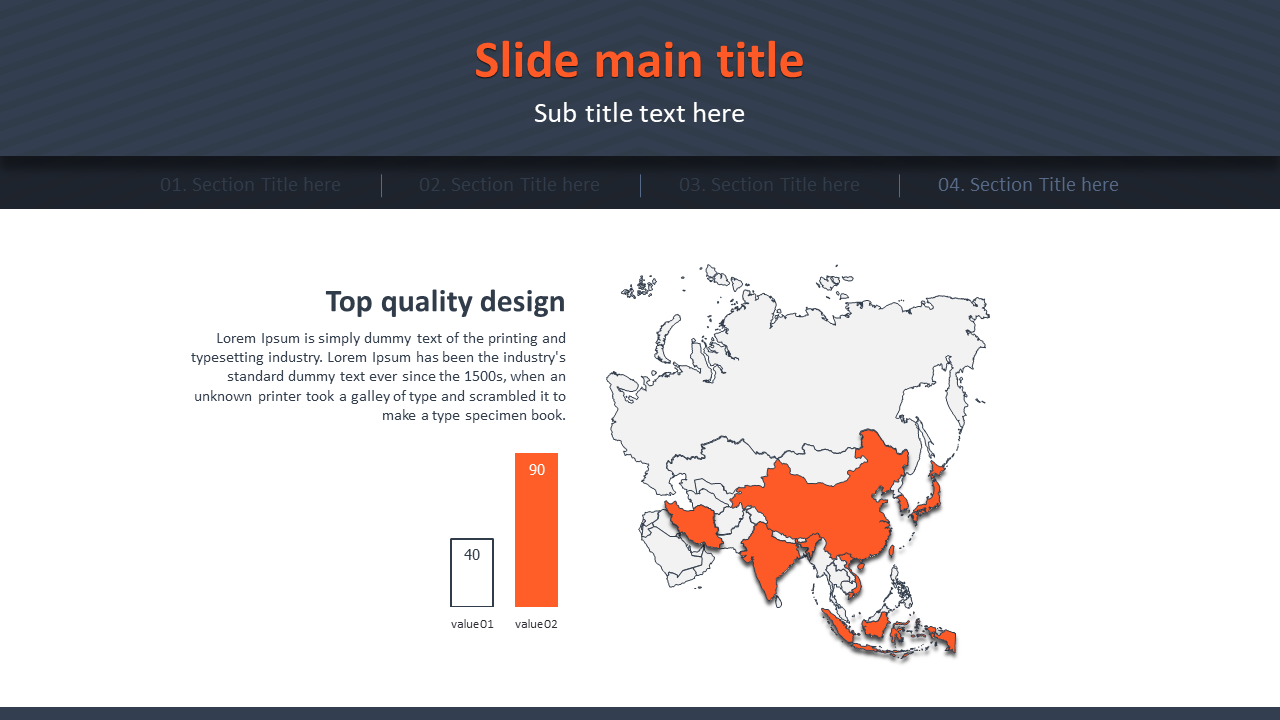
Task: Click India on the map
Action: pos(765,555)
